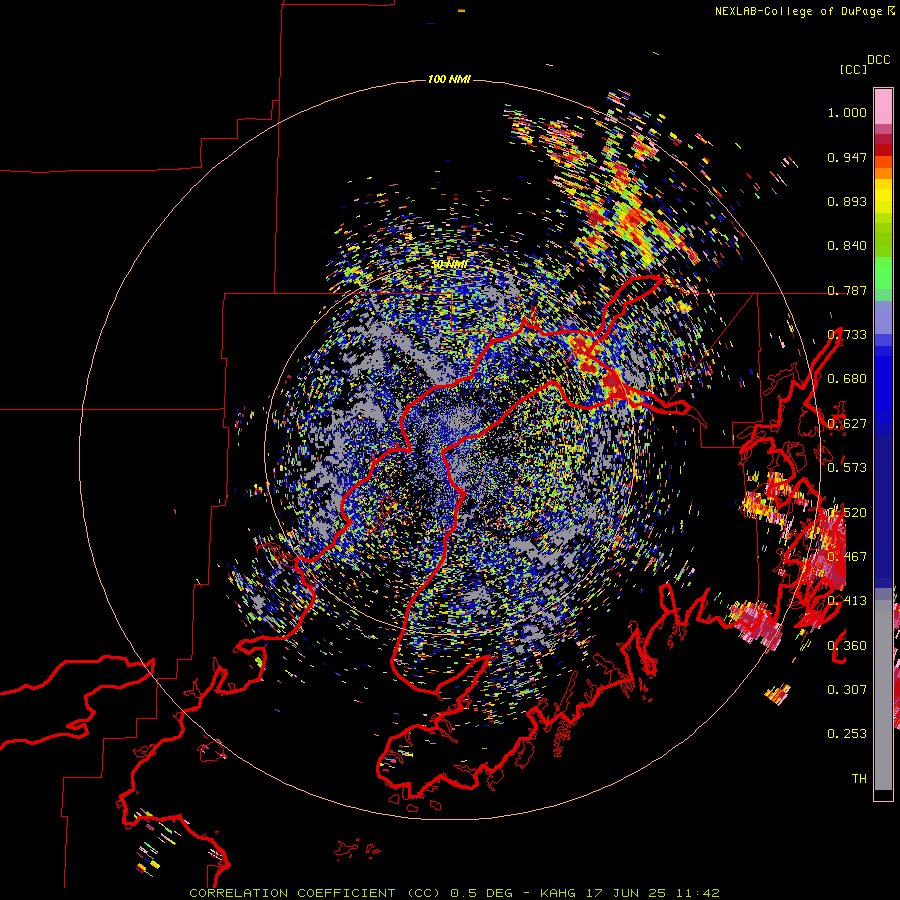Pick the blue swatch beside 0.680 on the color bar
900x900 pixels.
(883, 385)
